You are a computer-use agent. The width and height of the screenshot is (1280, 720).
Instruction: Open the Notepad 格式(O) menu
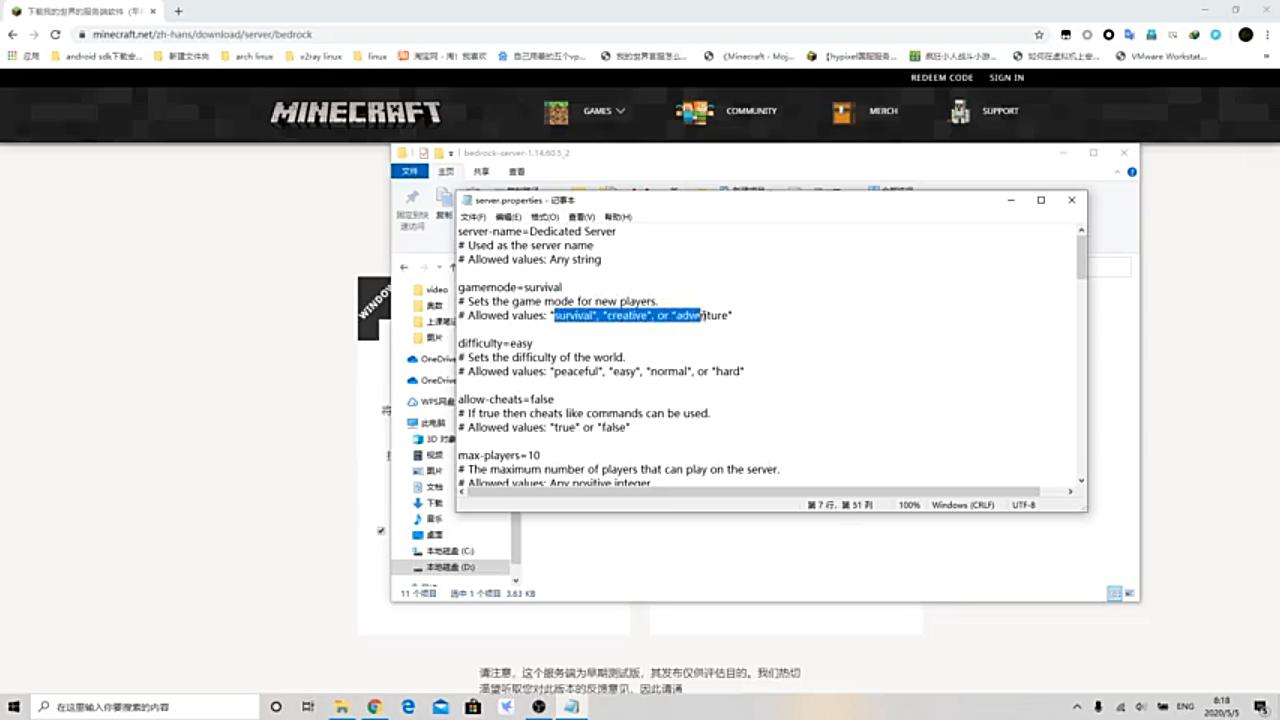pyautogui.click(x=545, y=217)
